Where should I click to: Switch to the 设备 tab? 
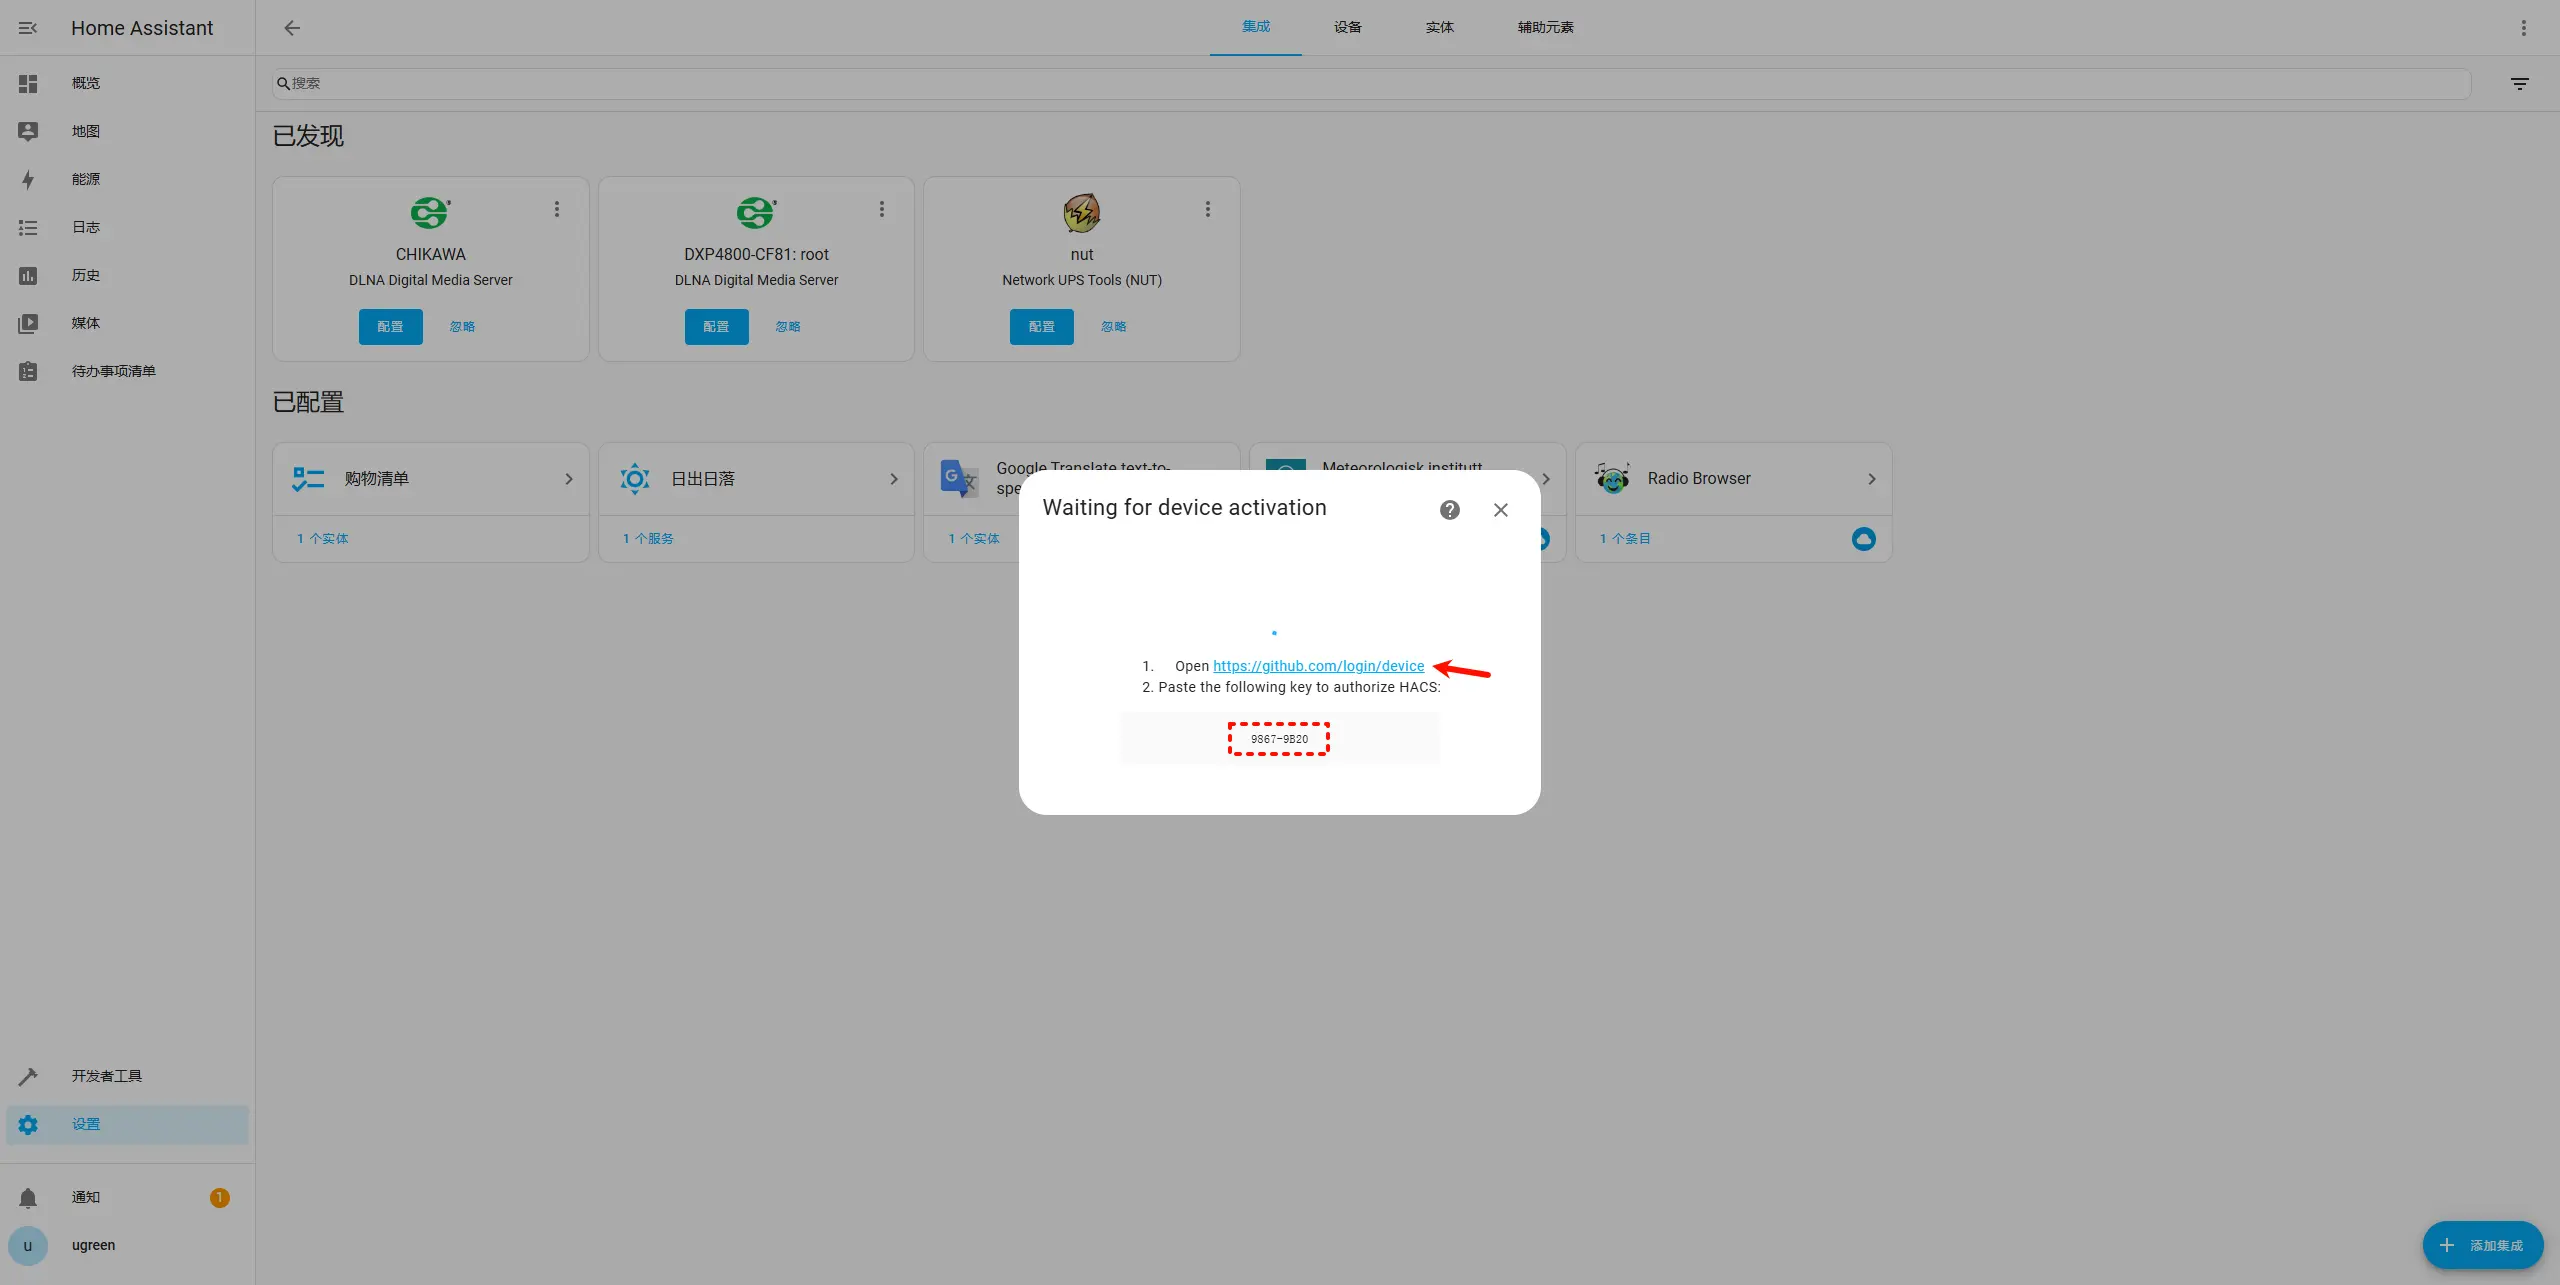pyautogui.click(x=1347, y=27)
